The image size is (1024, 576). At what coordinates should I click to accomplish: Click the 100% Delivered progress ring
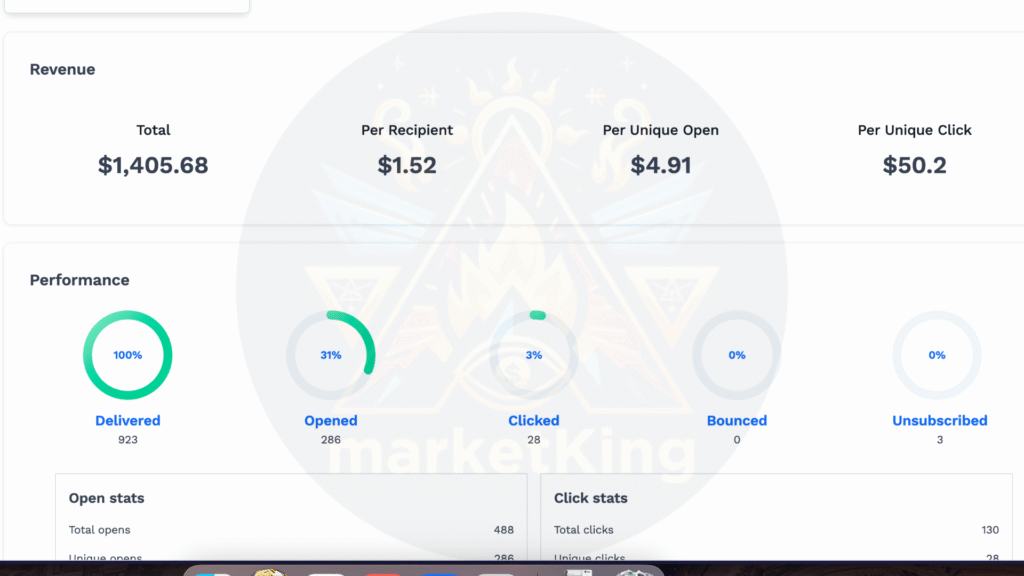coord(127,355)
